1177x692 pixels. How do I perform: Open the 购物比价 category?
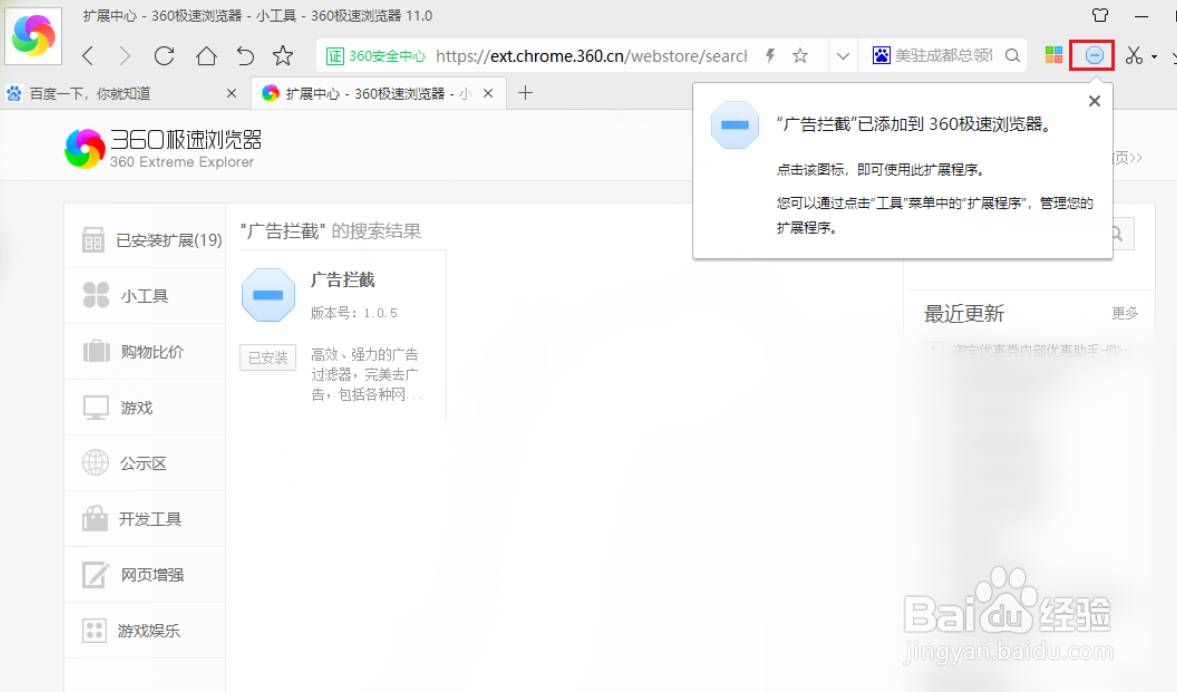click(x=145, y=351)
